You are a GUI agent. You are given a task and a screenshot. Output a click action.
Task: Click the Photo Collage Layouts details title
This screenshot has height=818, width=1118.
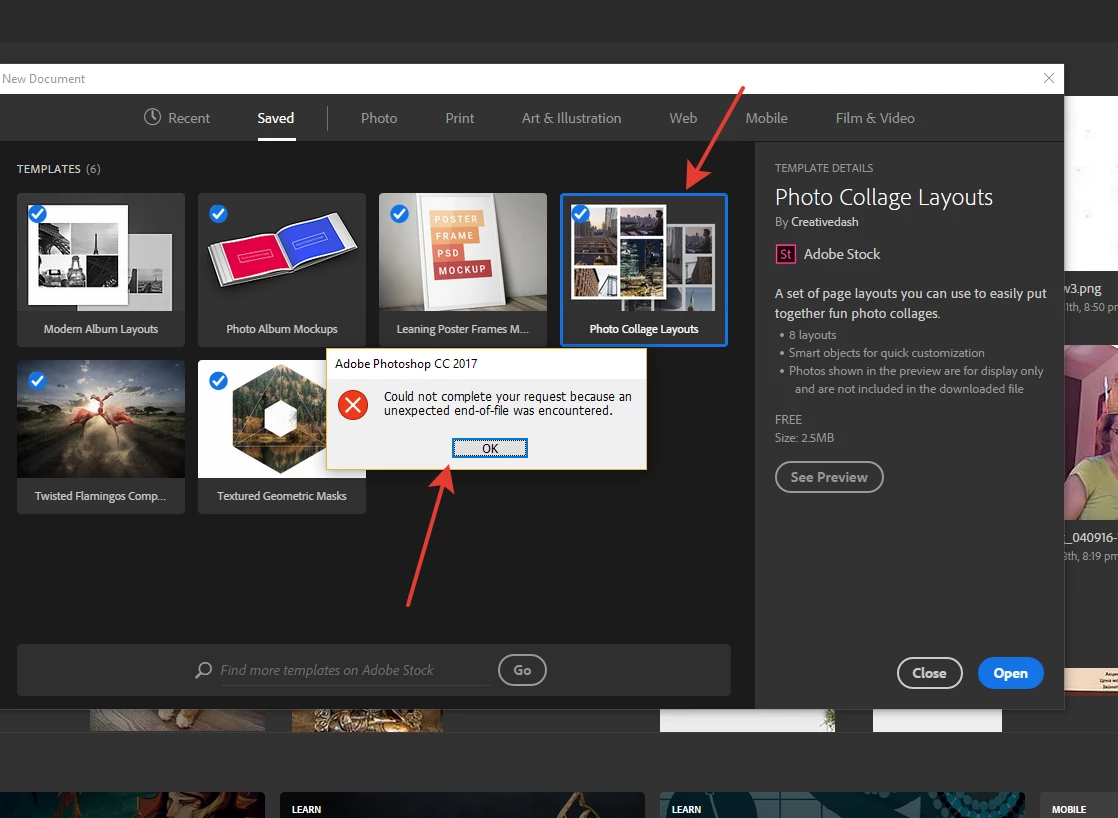click(x=883, y=197)
